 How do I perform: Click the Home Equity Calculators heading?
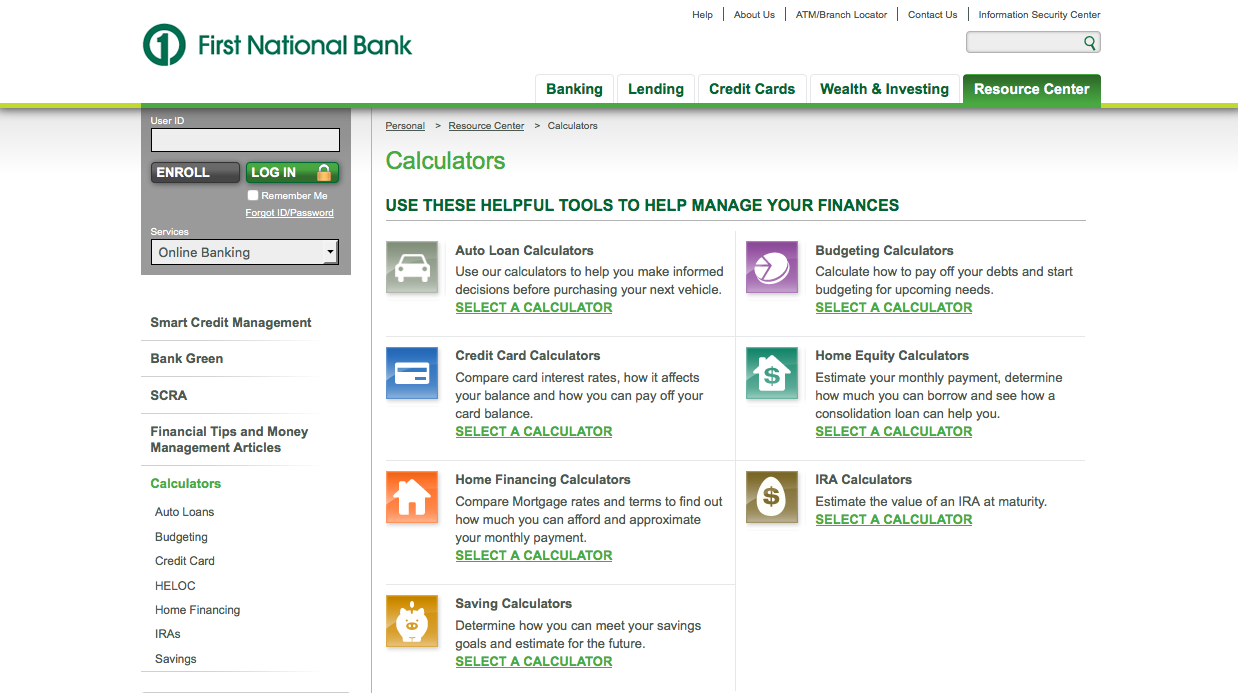(892, 356)
